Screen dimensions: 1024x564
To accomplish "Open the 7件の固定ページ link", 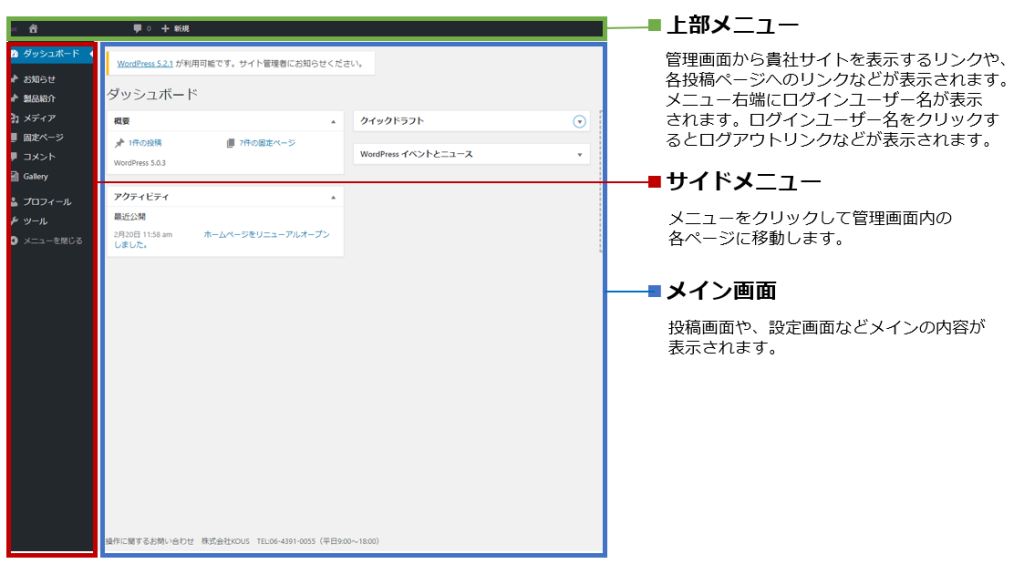I will [267, 143].
